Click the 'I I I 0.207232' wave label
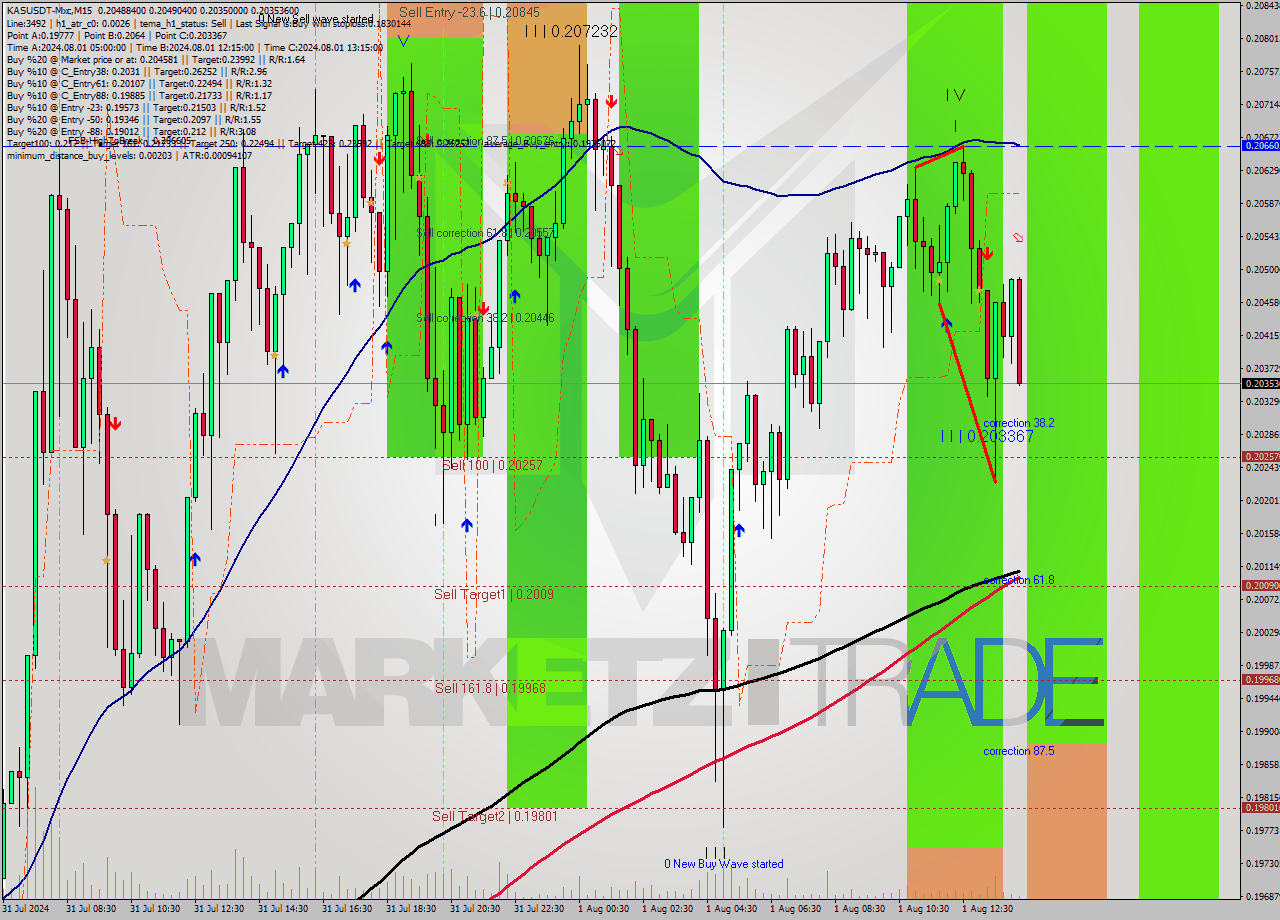 (x=571, y=32)
